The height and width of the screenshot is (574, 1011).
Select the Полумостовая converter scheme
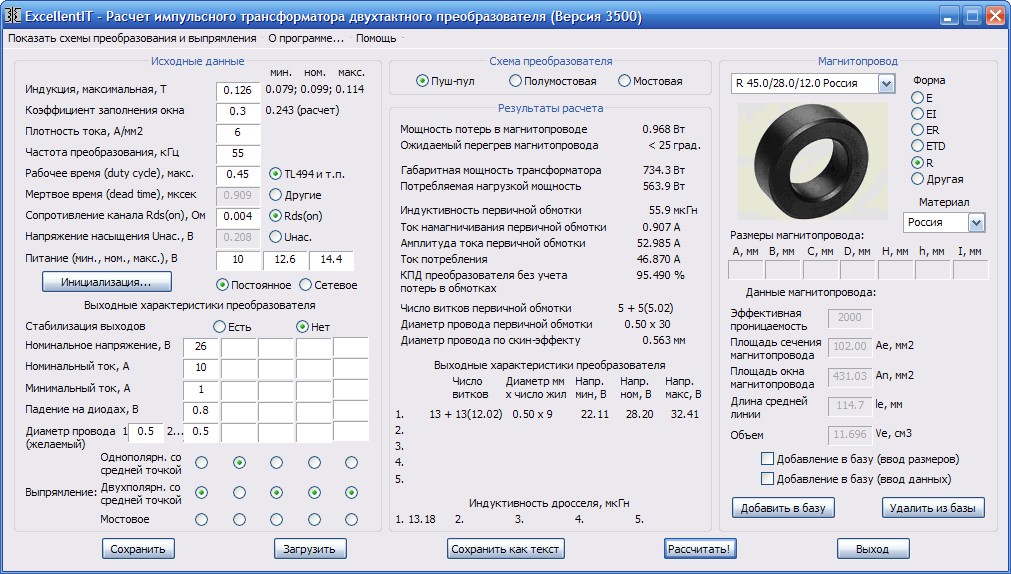click(516, 81)
